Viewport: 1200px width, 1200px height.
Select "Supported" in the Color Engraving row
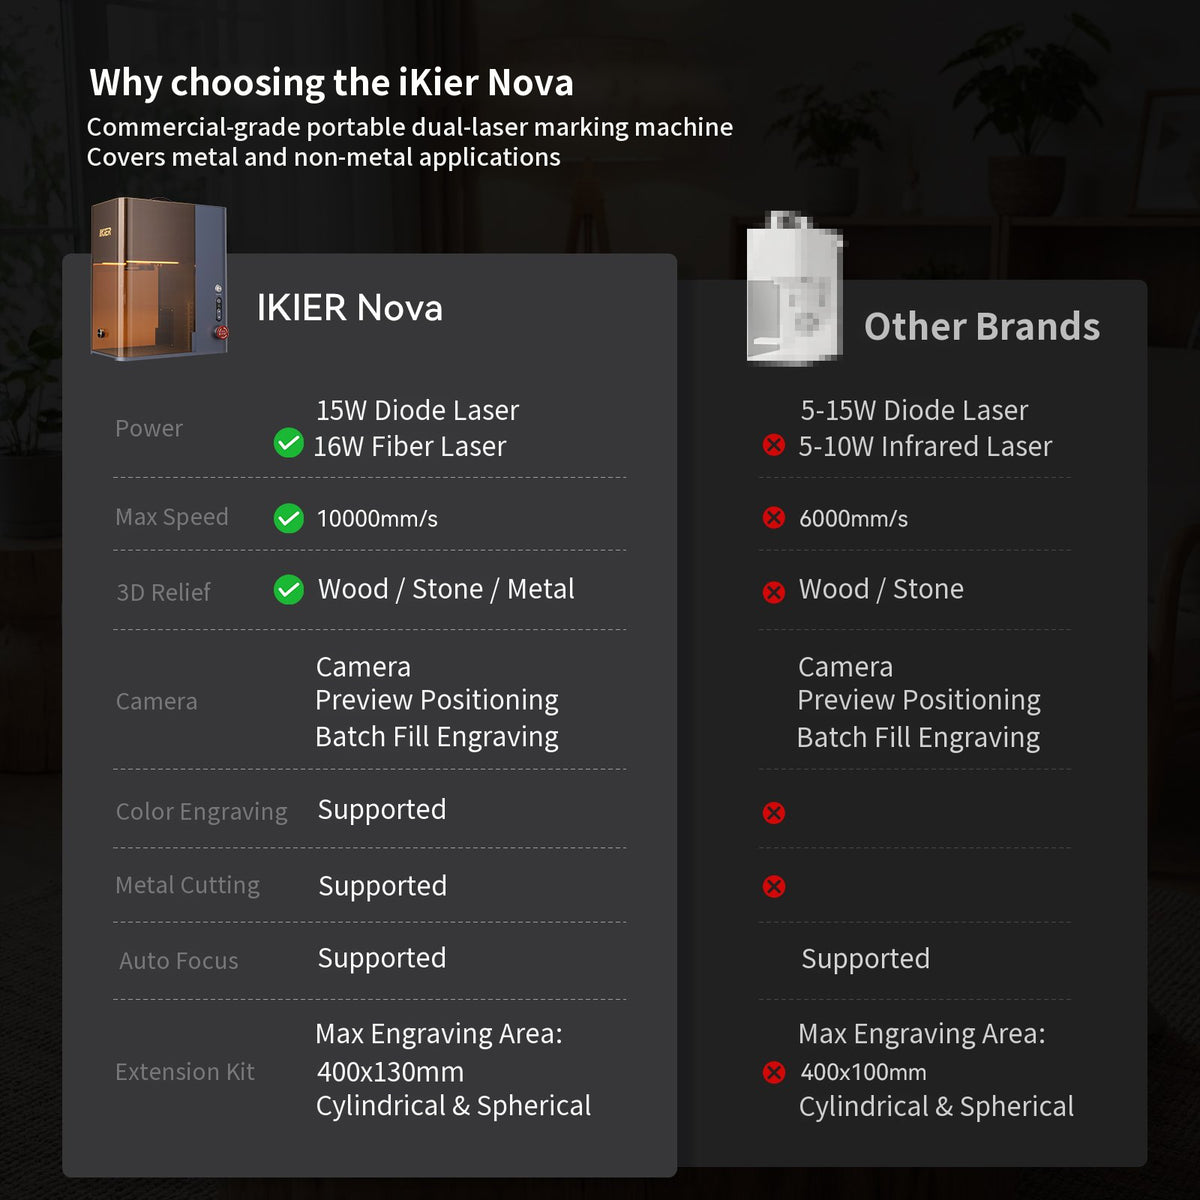[x=382, y=809]
